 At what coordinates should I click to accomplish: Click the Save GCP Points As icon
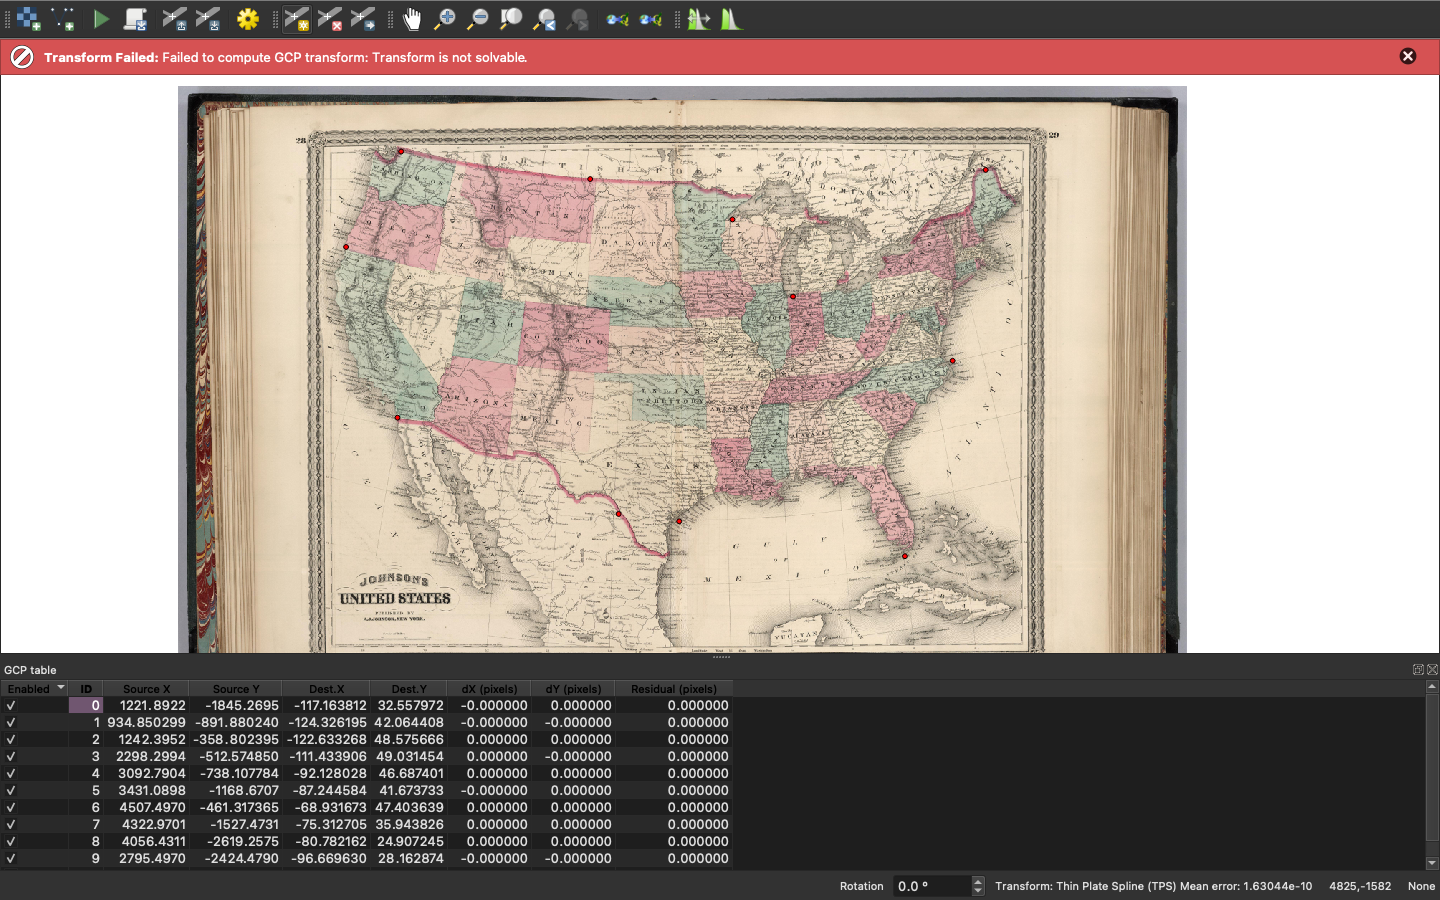pos(208,19)
